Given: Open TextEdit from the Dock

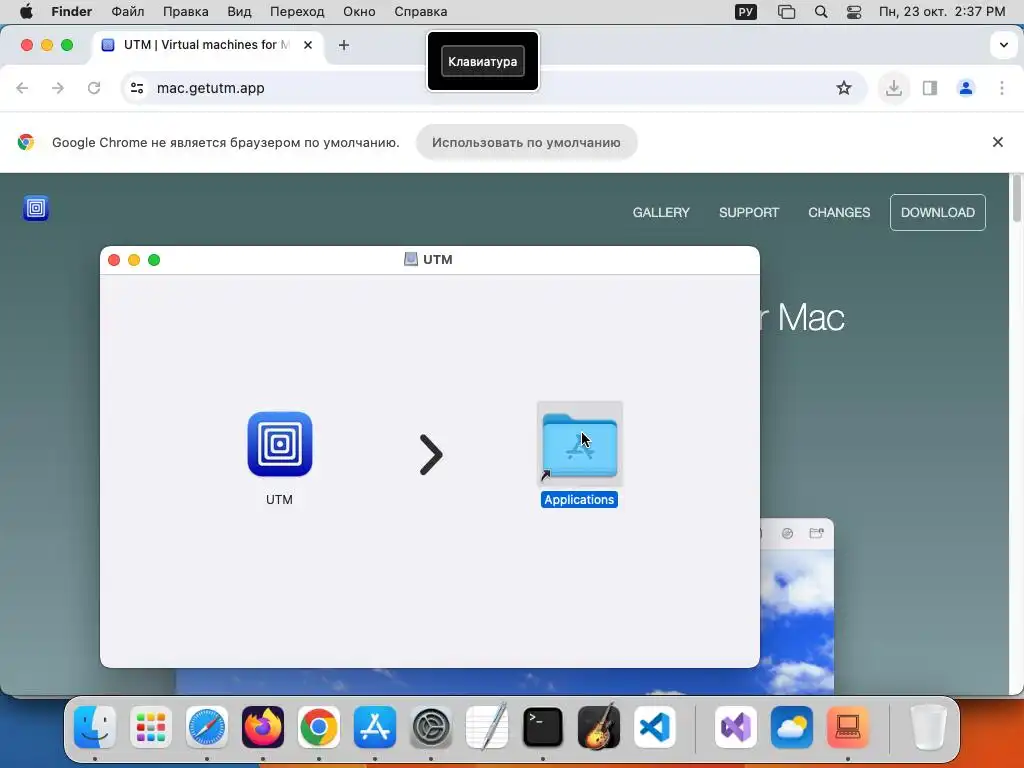Looking at the screenshot, I should tap(487, 726).
